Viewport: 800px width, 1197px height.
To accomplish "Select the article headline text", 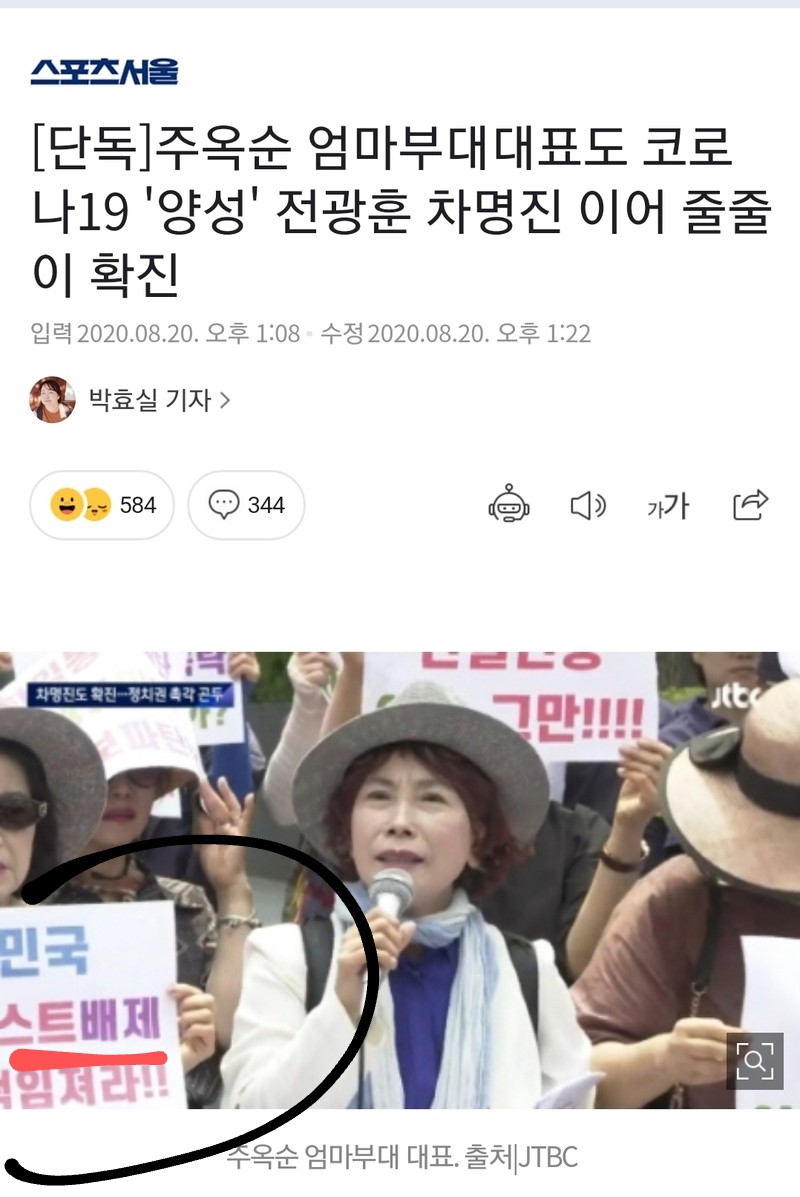I will (402, 211).
